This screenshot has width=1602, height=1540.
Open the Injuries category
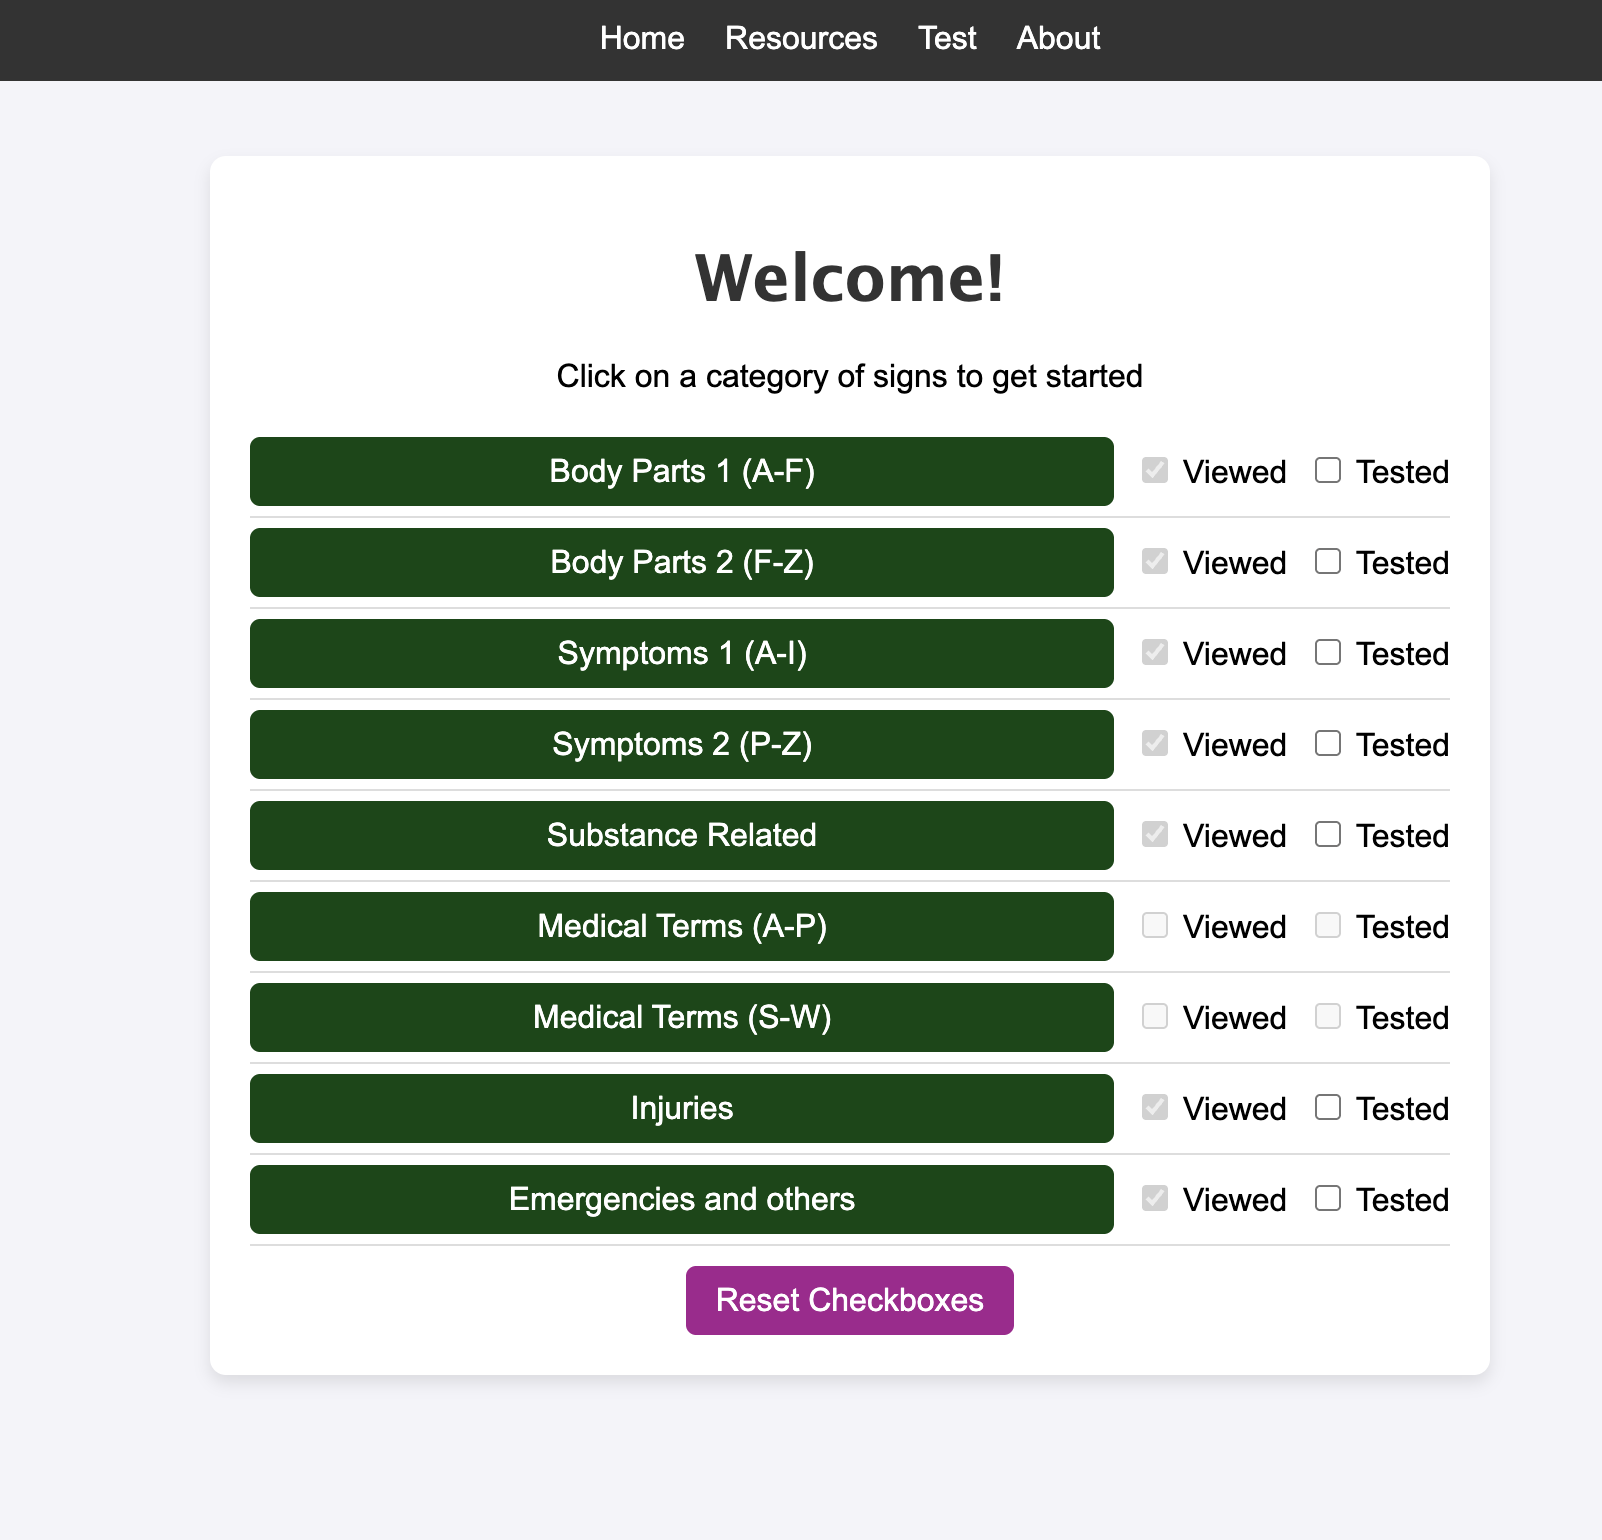tap(682, 1108)
